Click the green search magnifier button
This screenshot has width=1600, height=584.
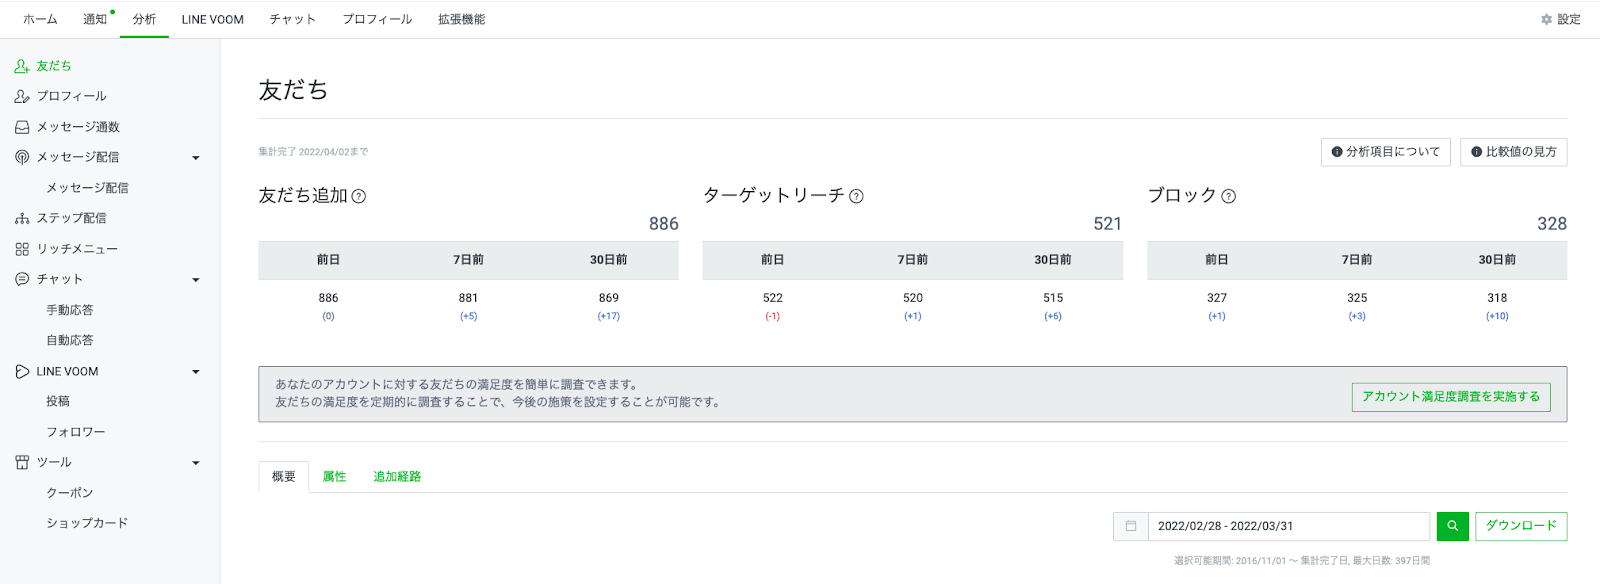click(1453, 526)
